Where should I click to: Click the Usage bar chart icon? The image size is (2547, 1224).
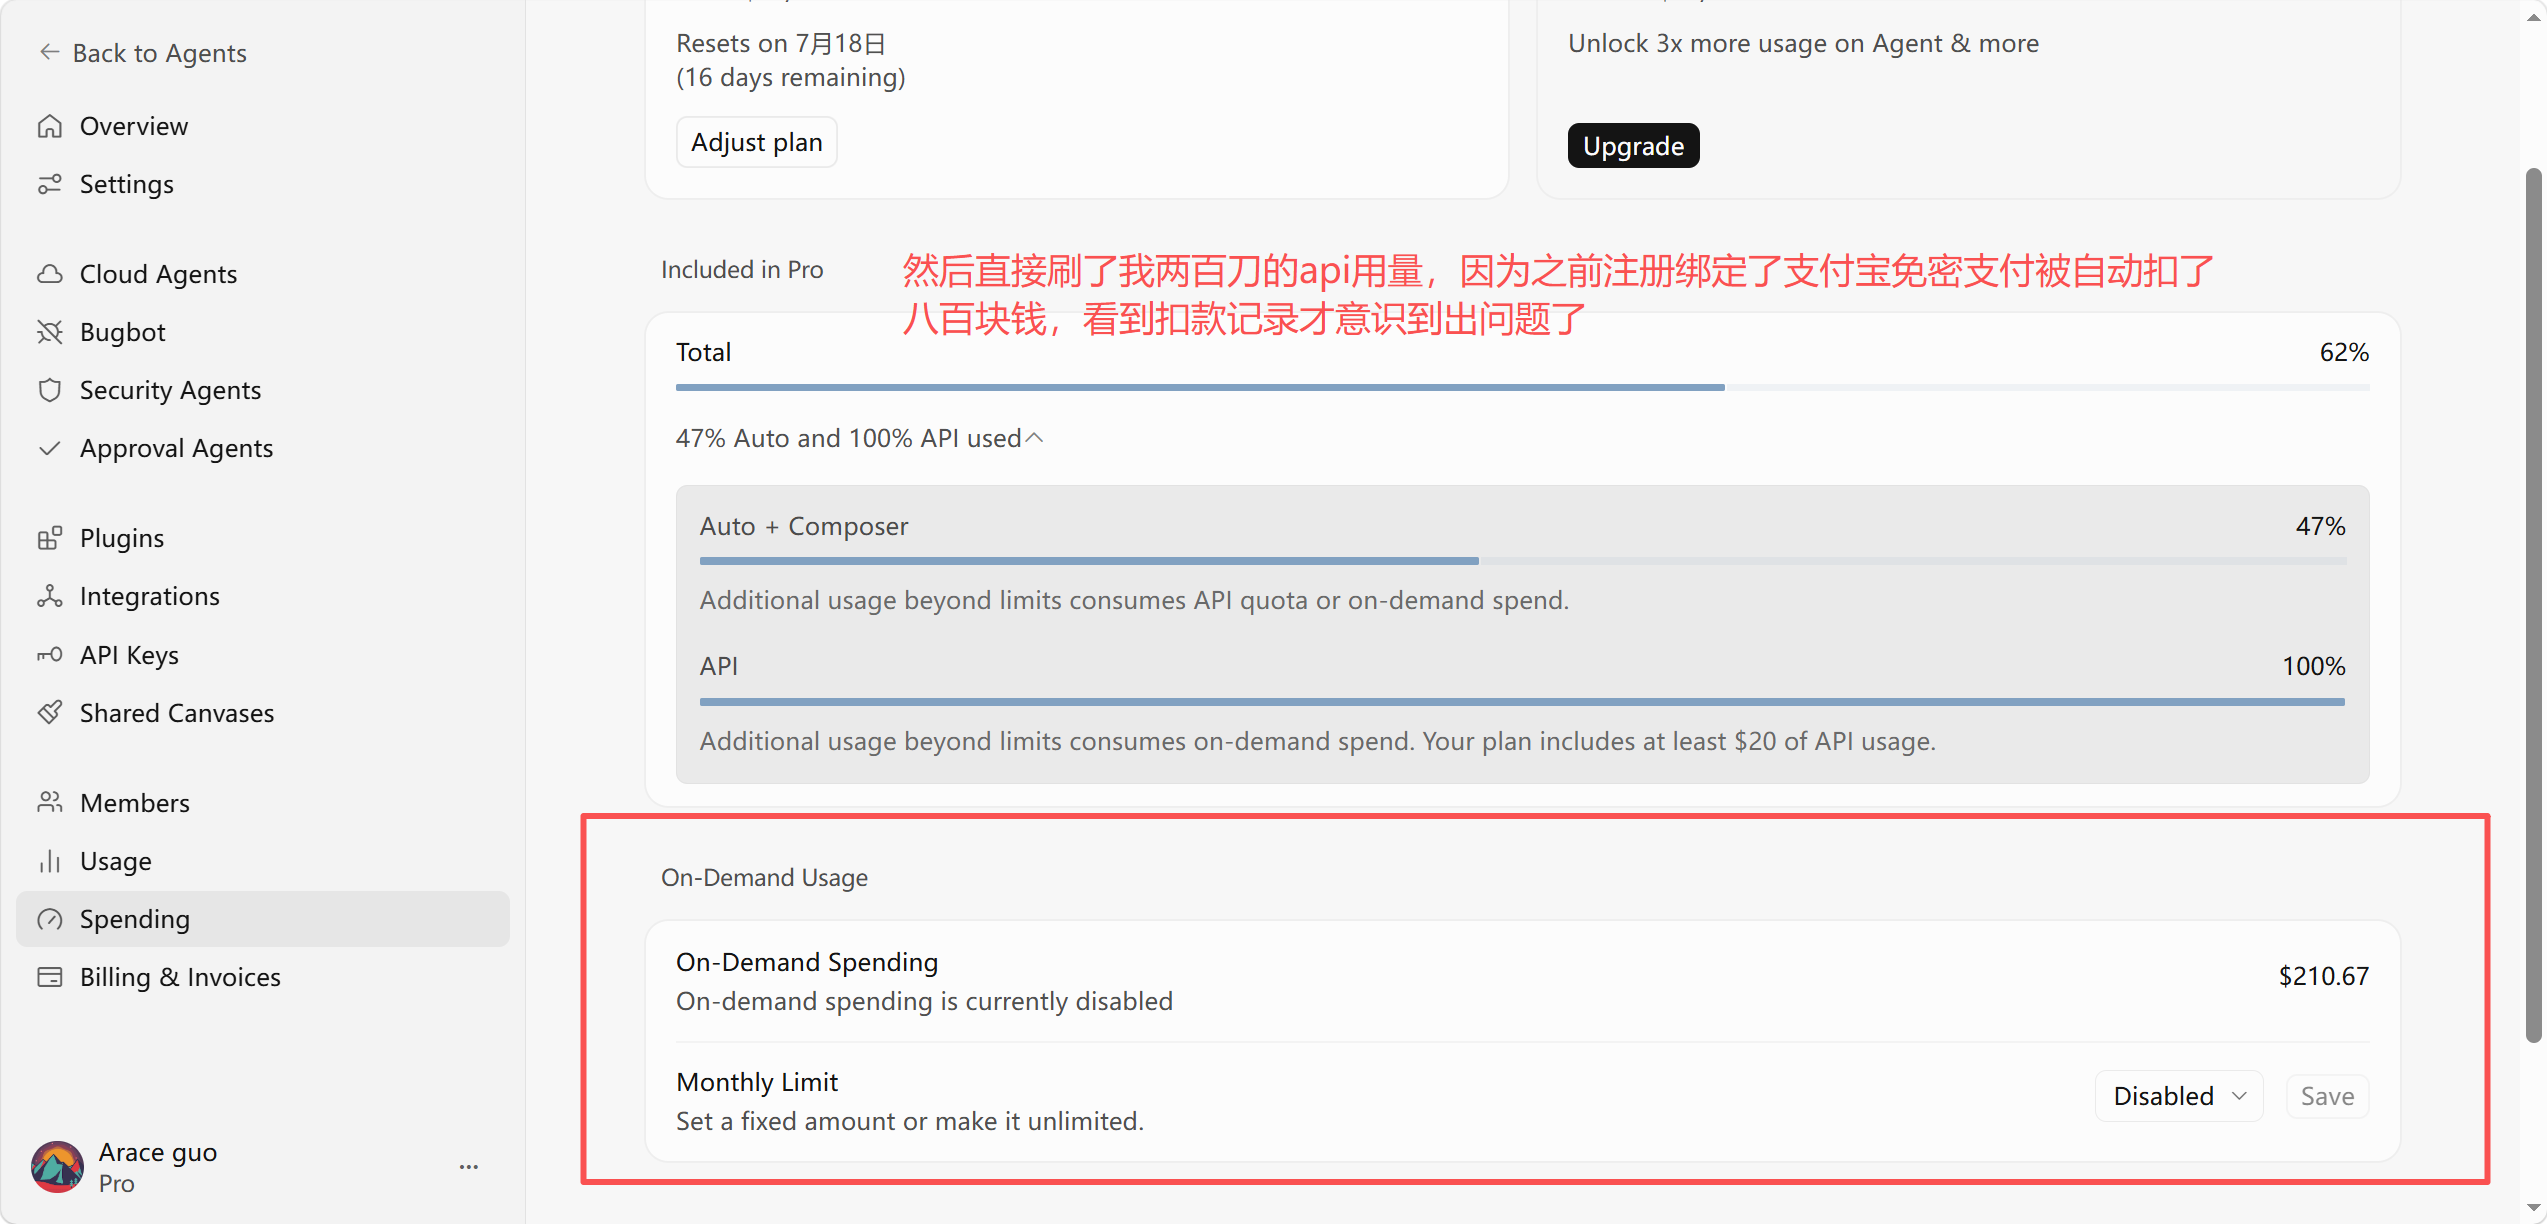coord(50,861)
